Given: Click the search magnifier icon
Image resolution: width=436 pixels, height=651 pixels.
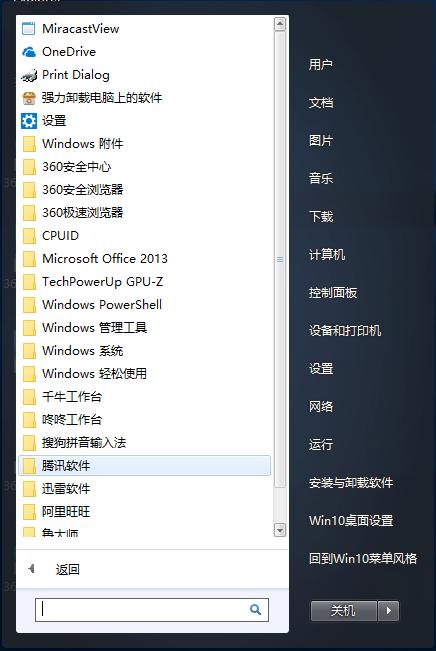Looking at the screenshot, I should click(x=255, y=609).
